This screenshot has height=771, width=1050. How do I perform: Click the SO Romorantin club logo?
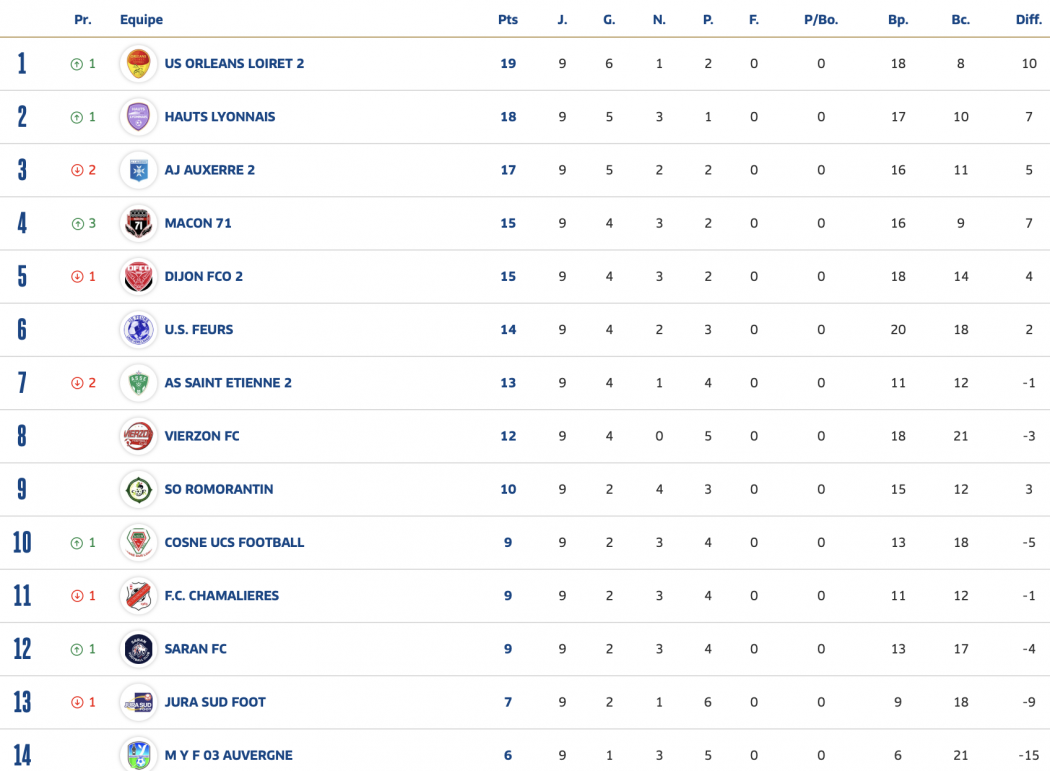pyautogui.click(x=138, y=489)
